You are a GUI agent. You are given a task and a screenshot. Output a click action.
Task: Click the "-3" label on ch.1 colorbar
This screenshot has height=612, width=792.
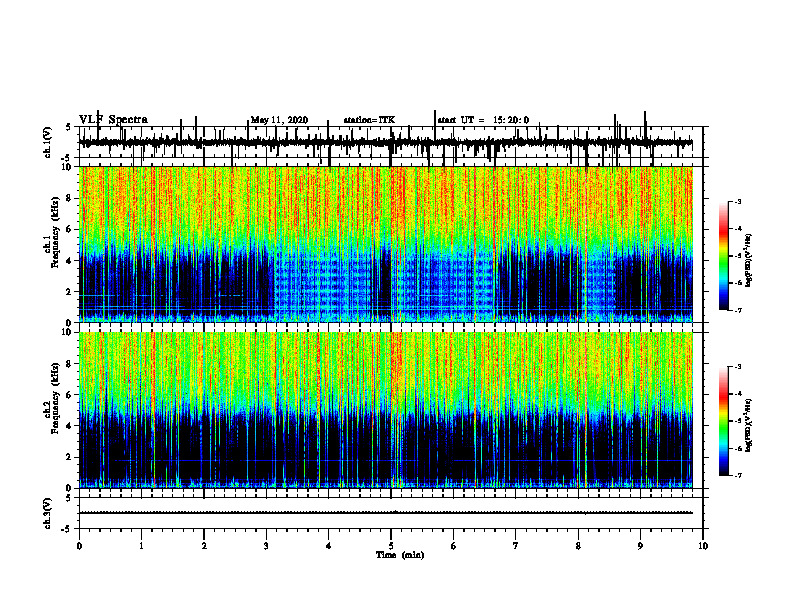tap(738, 202)
